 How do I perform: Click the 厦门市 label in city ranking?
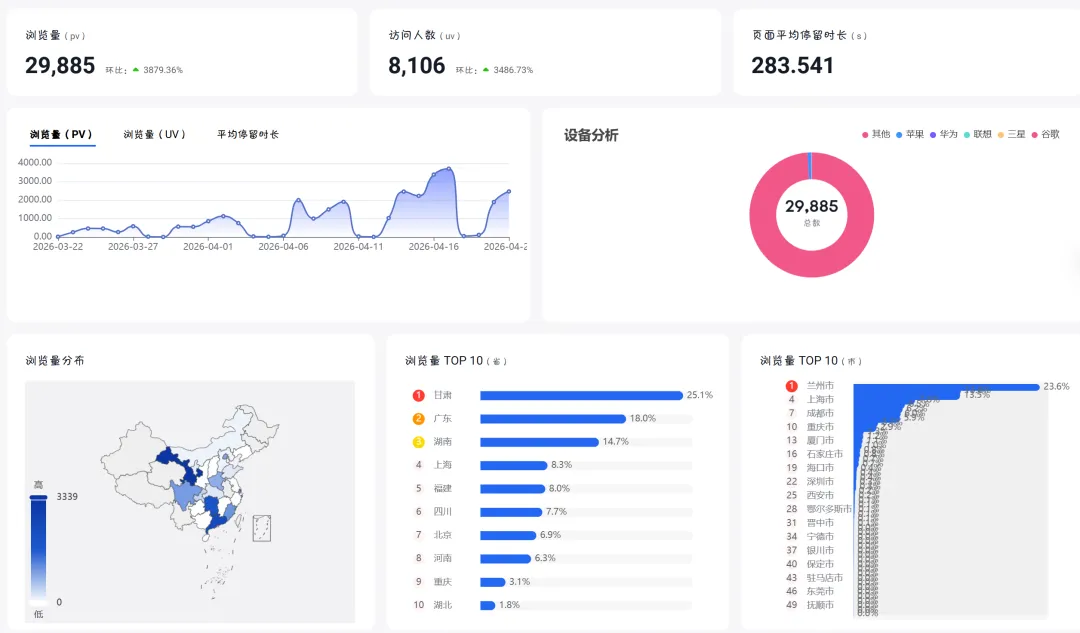point(820,440)
